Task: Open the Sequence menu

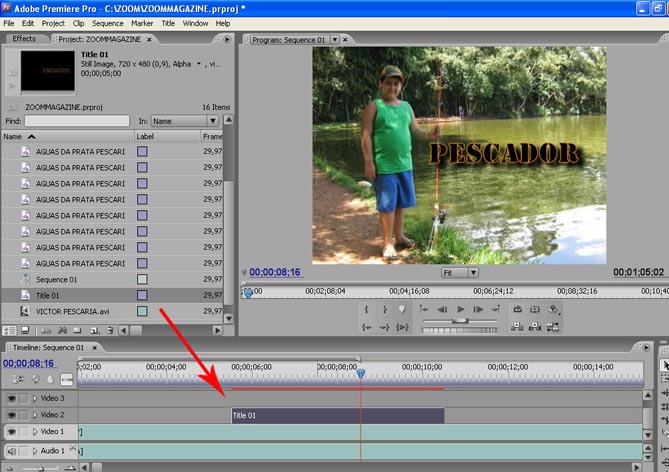Action: [107, 22]
